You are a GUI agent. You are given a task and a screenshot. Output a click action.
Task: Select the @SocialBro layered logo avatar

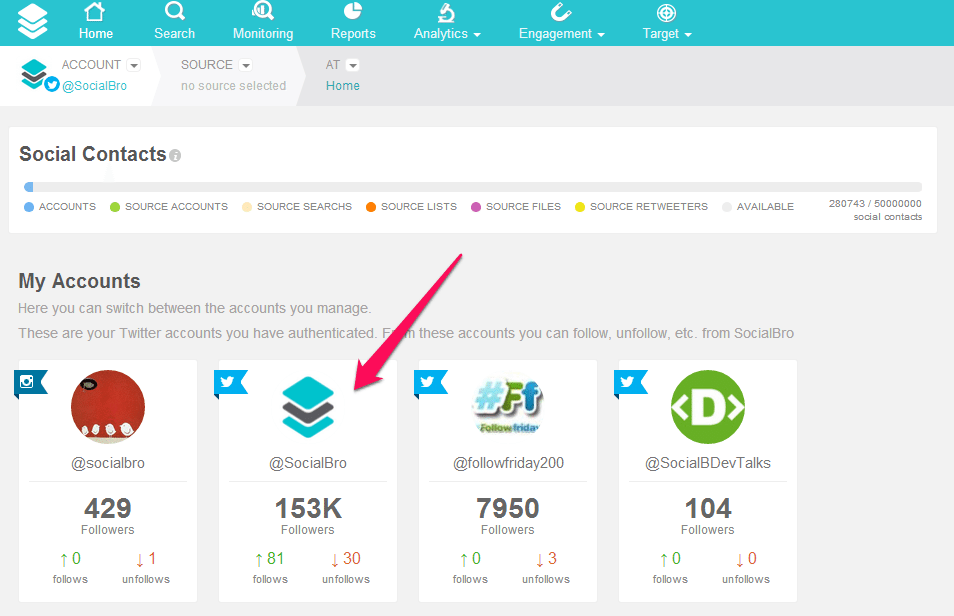tap(308, 407)
